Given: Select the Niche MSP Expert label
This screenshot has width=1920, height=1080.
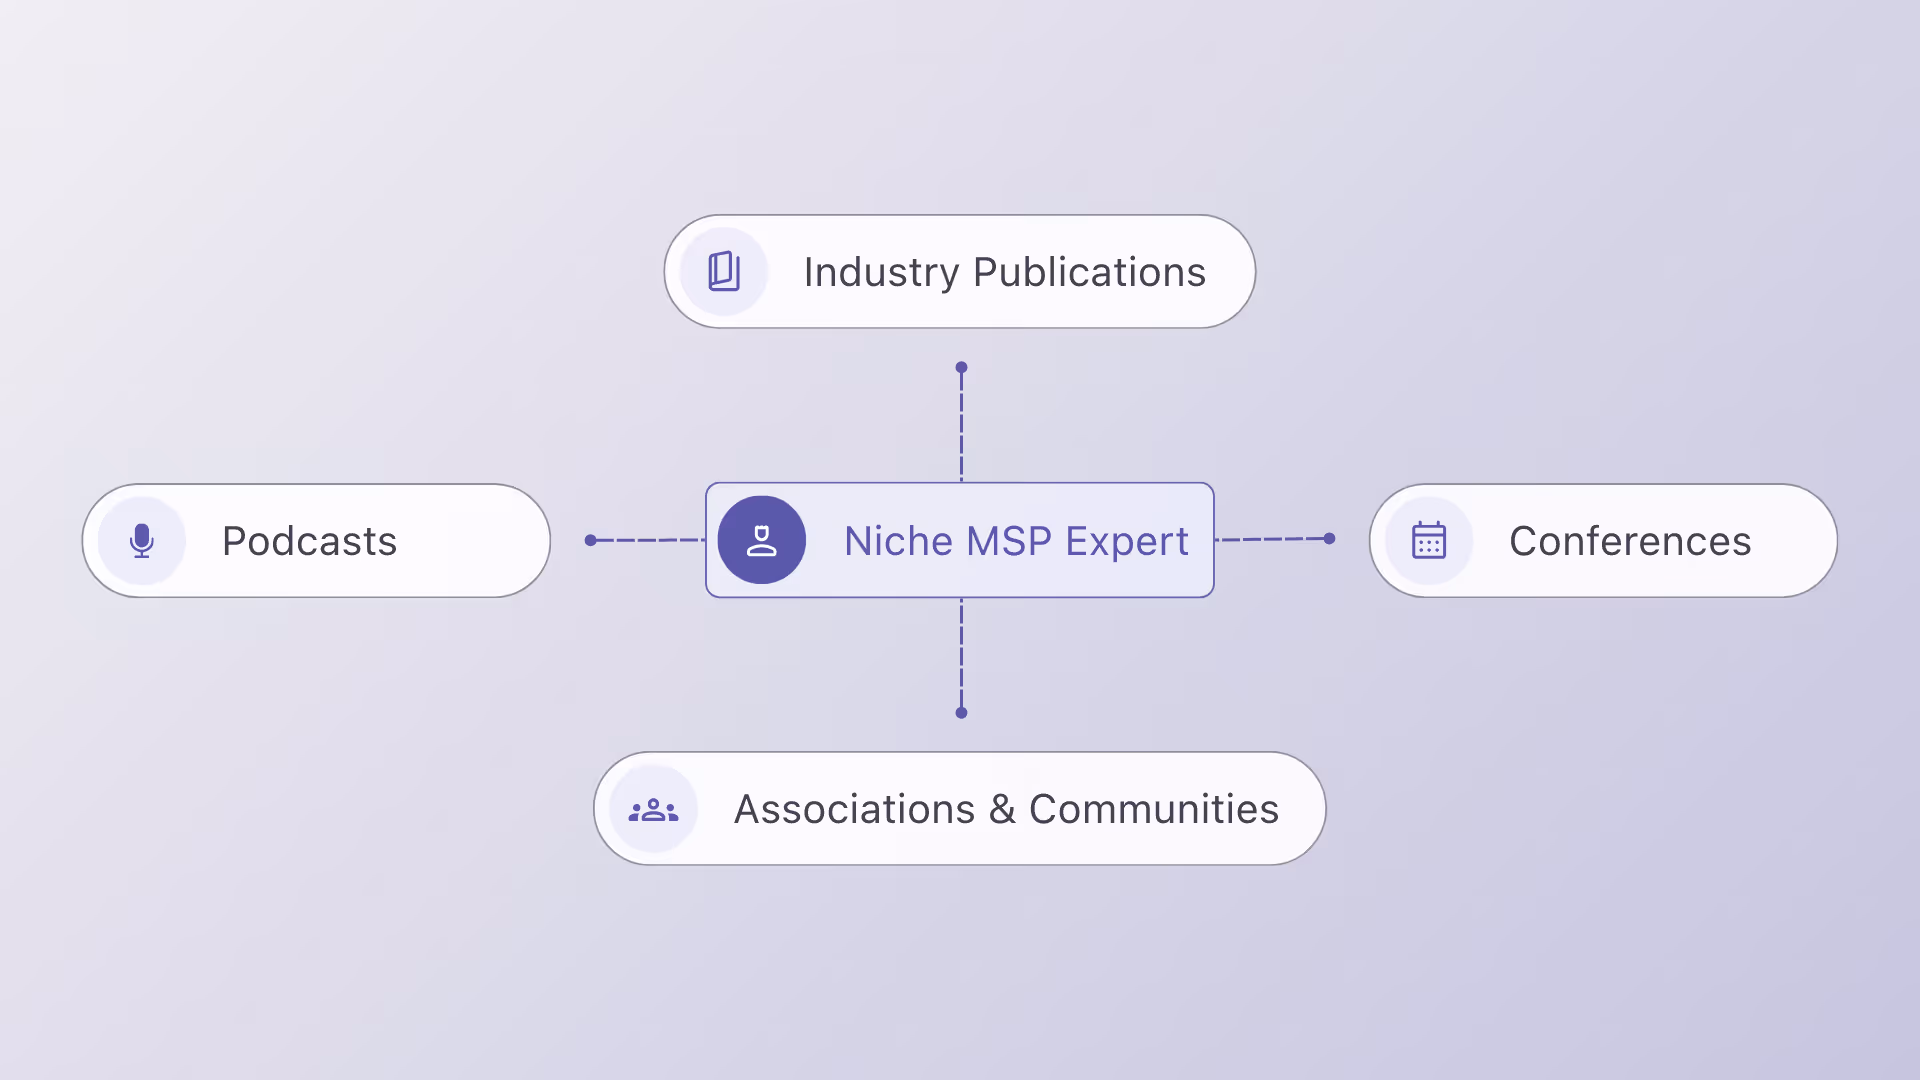Looking at the screenshot, I should (x=1016, y=541).
